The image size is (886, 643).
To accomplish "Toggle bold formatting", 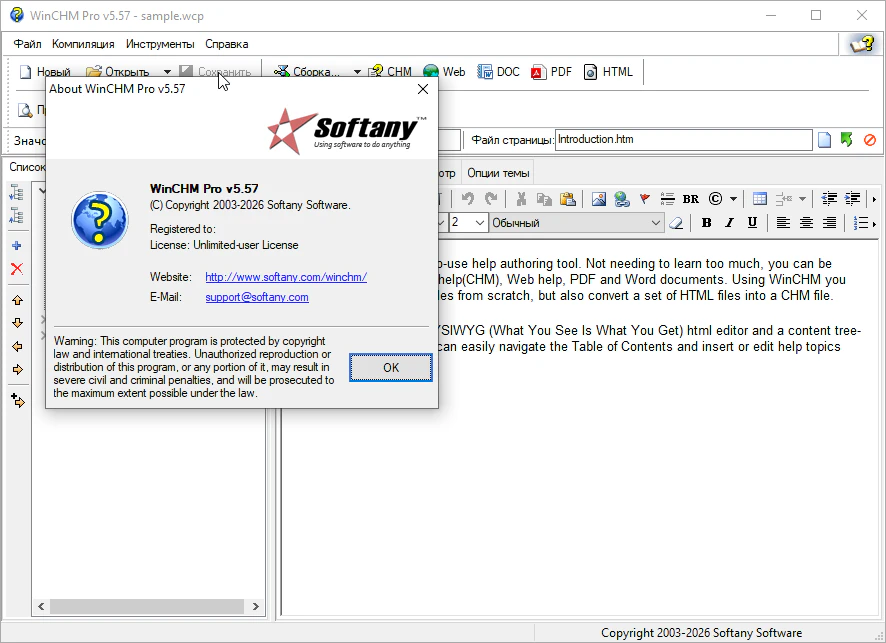I will pos(706,223).
